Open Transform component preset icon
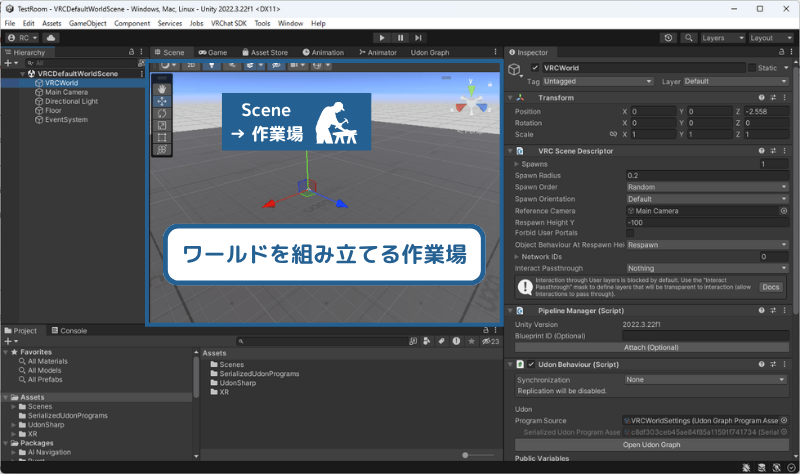800x474 pixels. pyautogui.click(x=773, y=97)
